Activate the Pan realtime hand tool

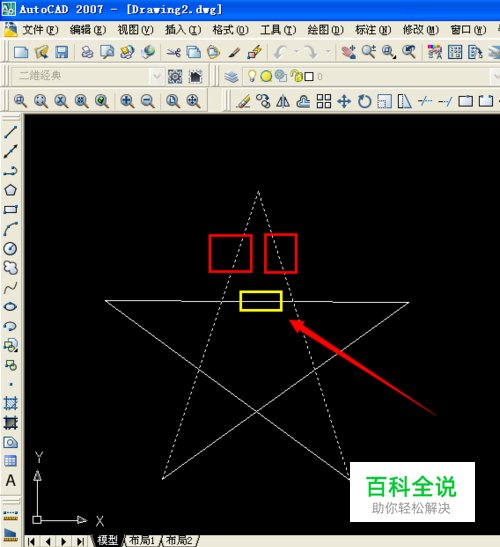pyautogui.click(x=349, y=52)
